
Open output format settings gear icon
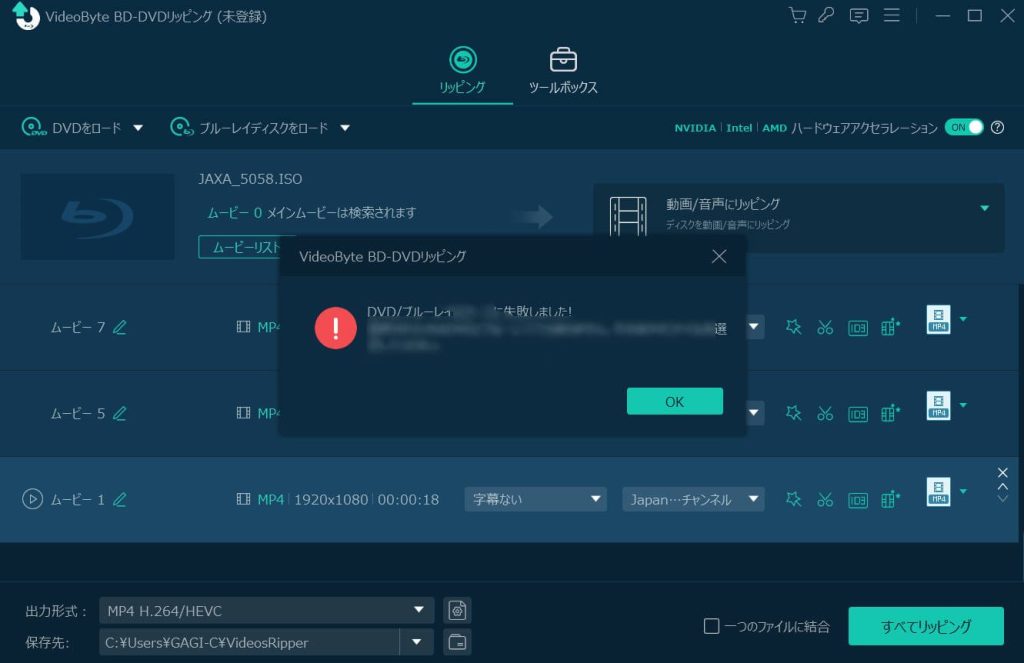[x=457, y=611]
